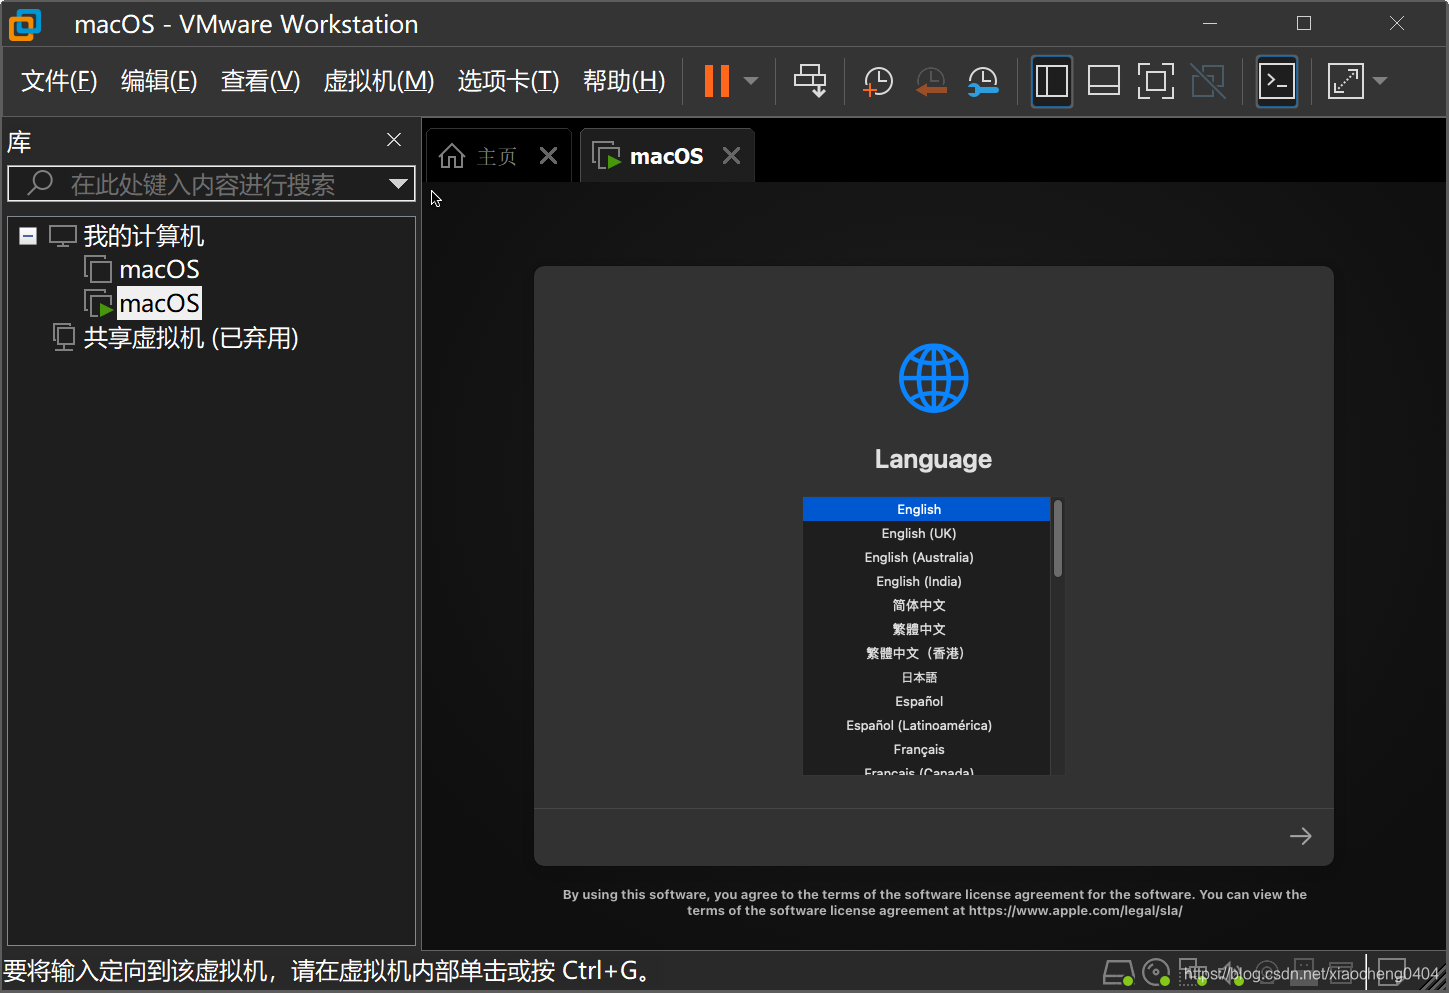Close the macOS tab
The width and height of the screenshot is (1449, 993).
[x=731, y=156]
